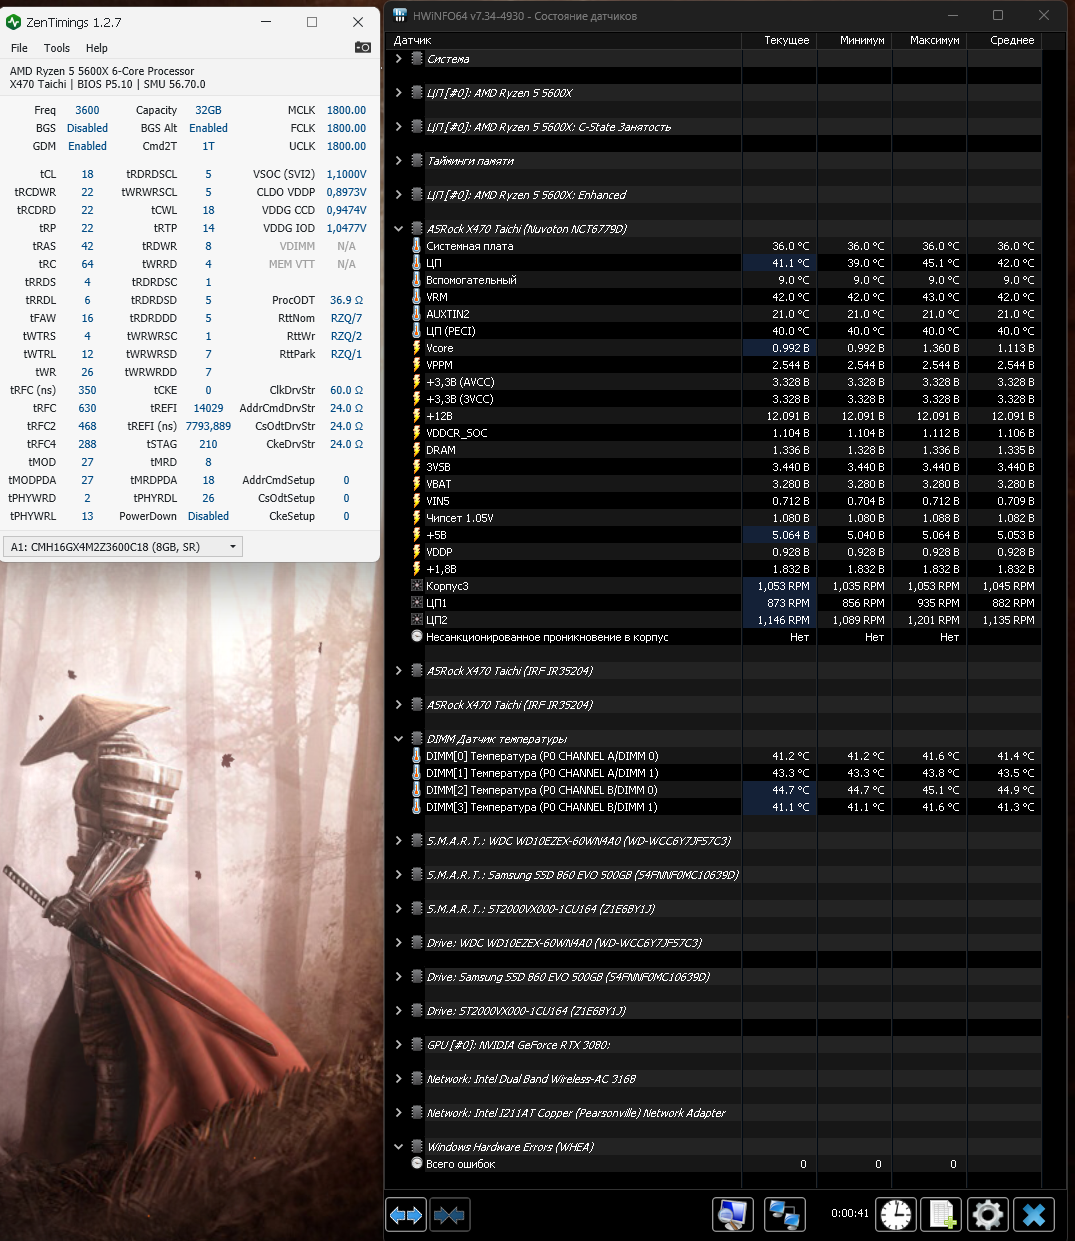Click the PowerDown Disabled value
Viewport: 1075px width, 1241px height.
(x=208, y=516)
